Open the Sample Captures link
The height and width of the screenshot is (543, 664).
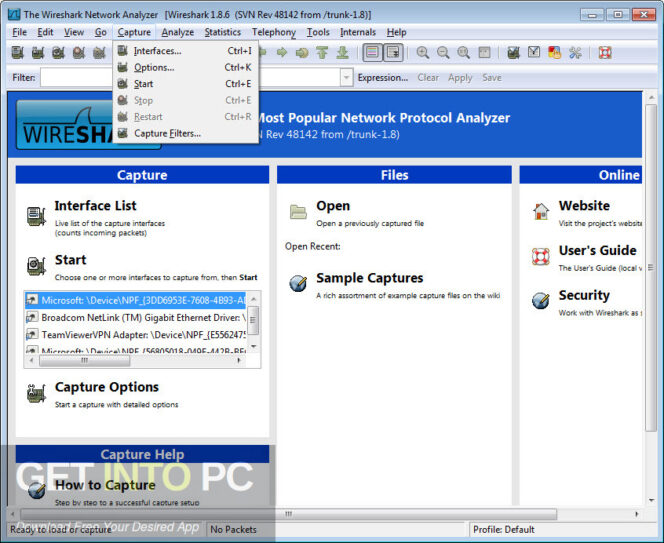(x=370, y=278)
